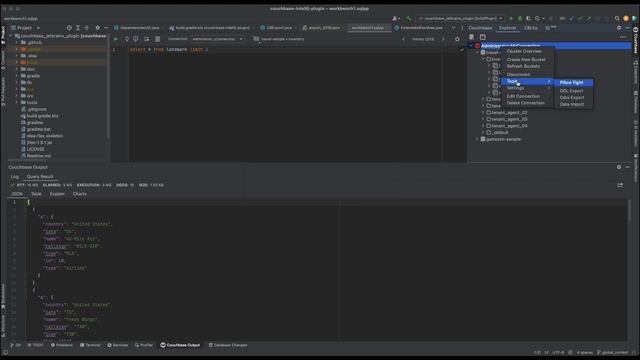Switch to Explain result tab

click(57, 194)
